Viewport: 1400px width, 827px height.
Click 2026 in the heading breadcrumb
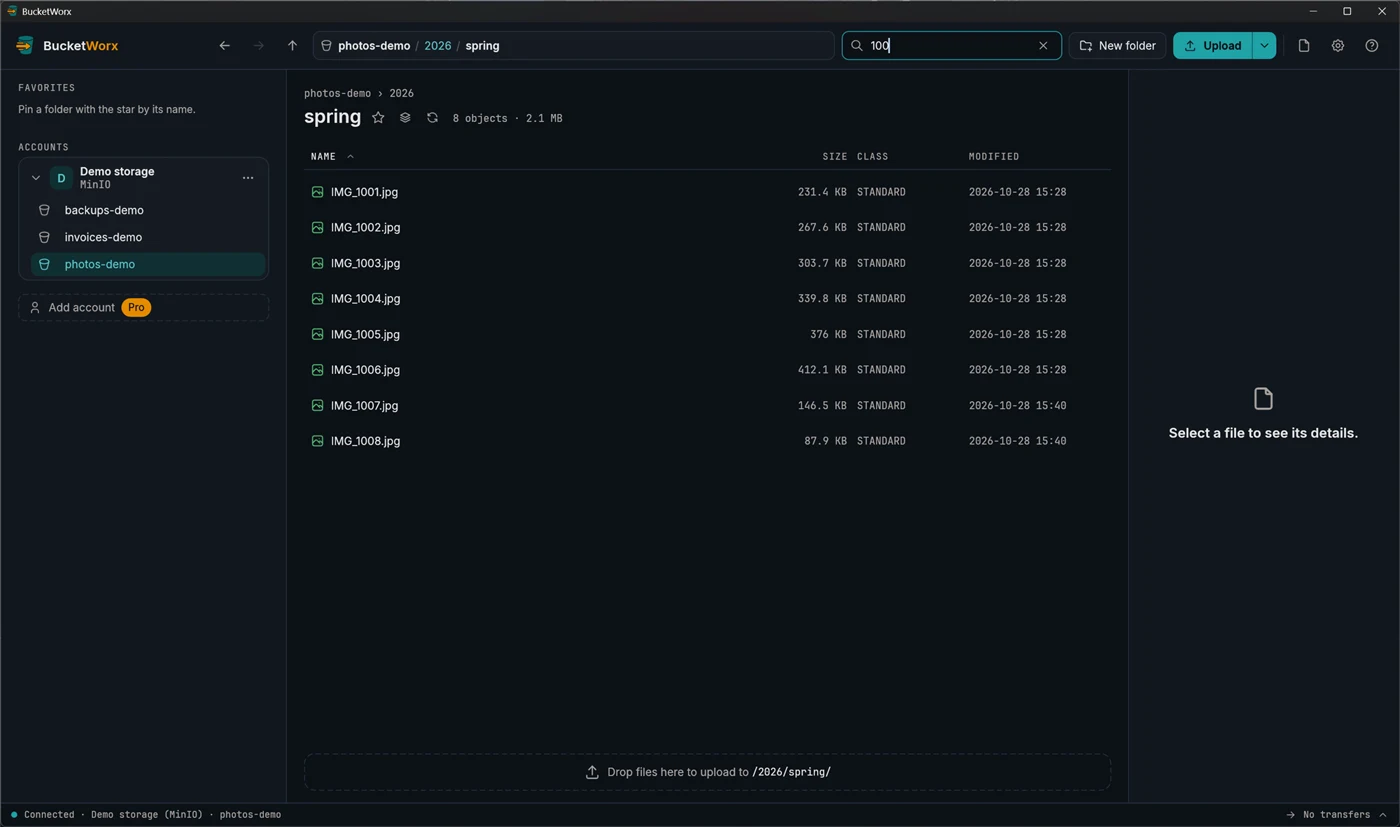pos(401,93)
